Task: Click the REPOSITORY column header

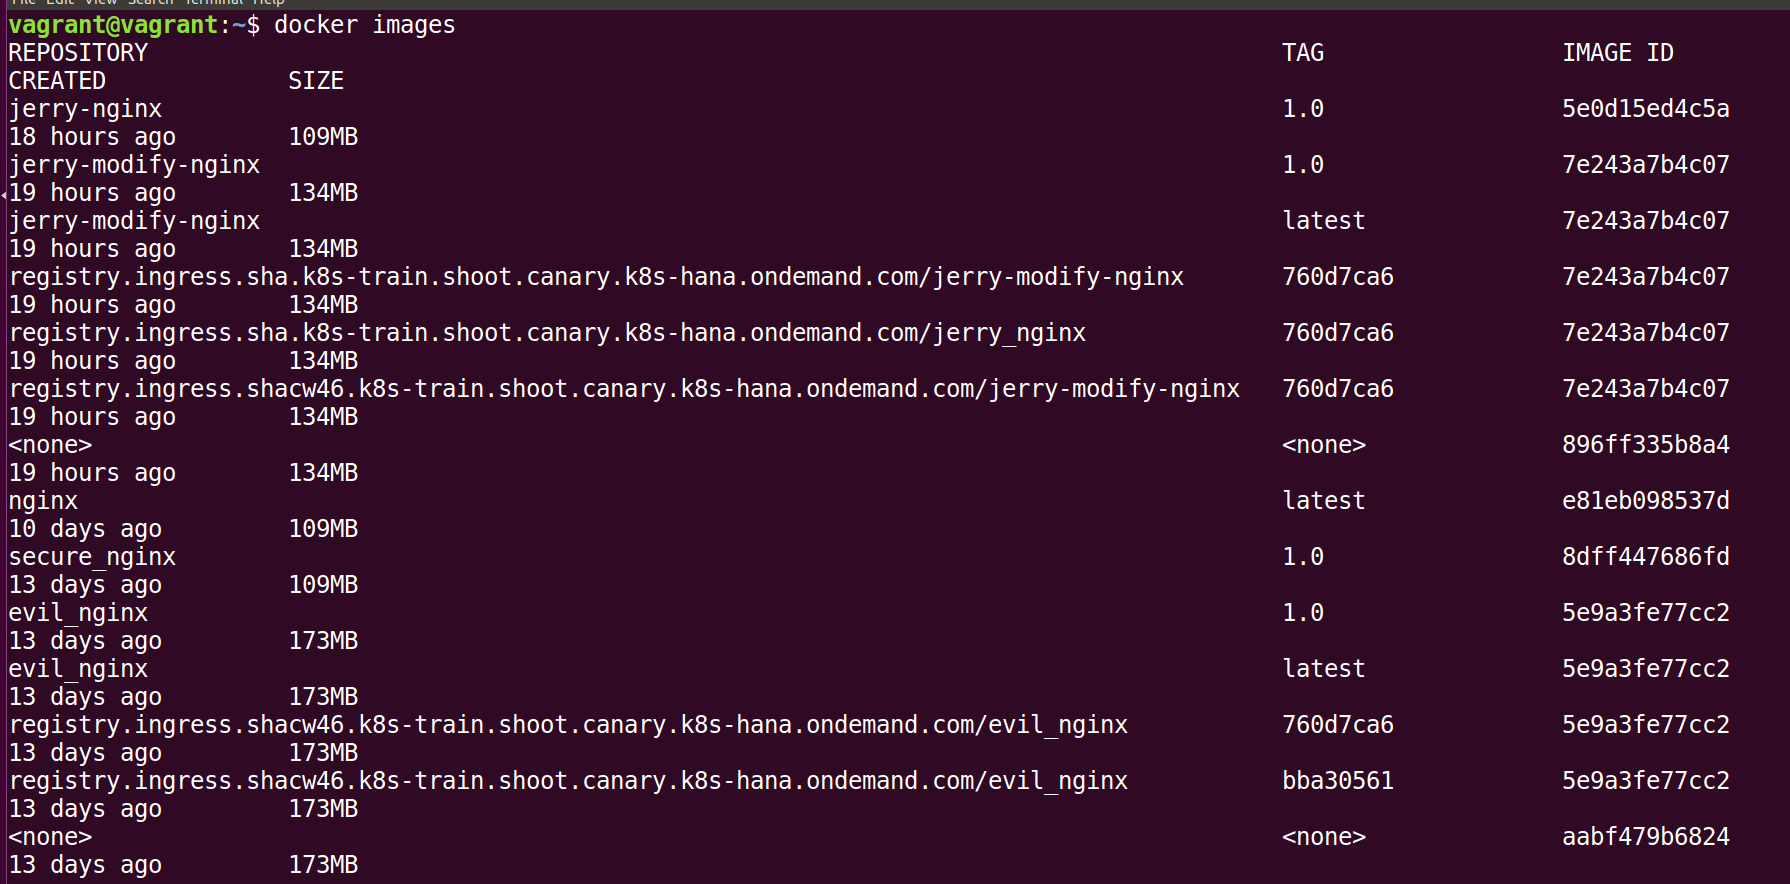Action: (x=78, y=53)
